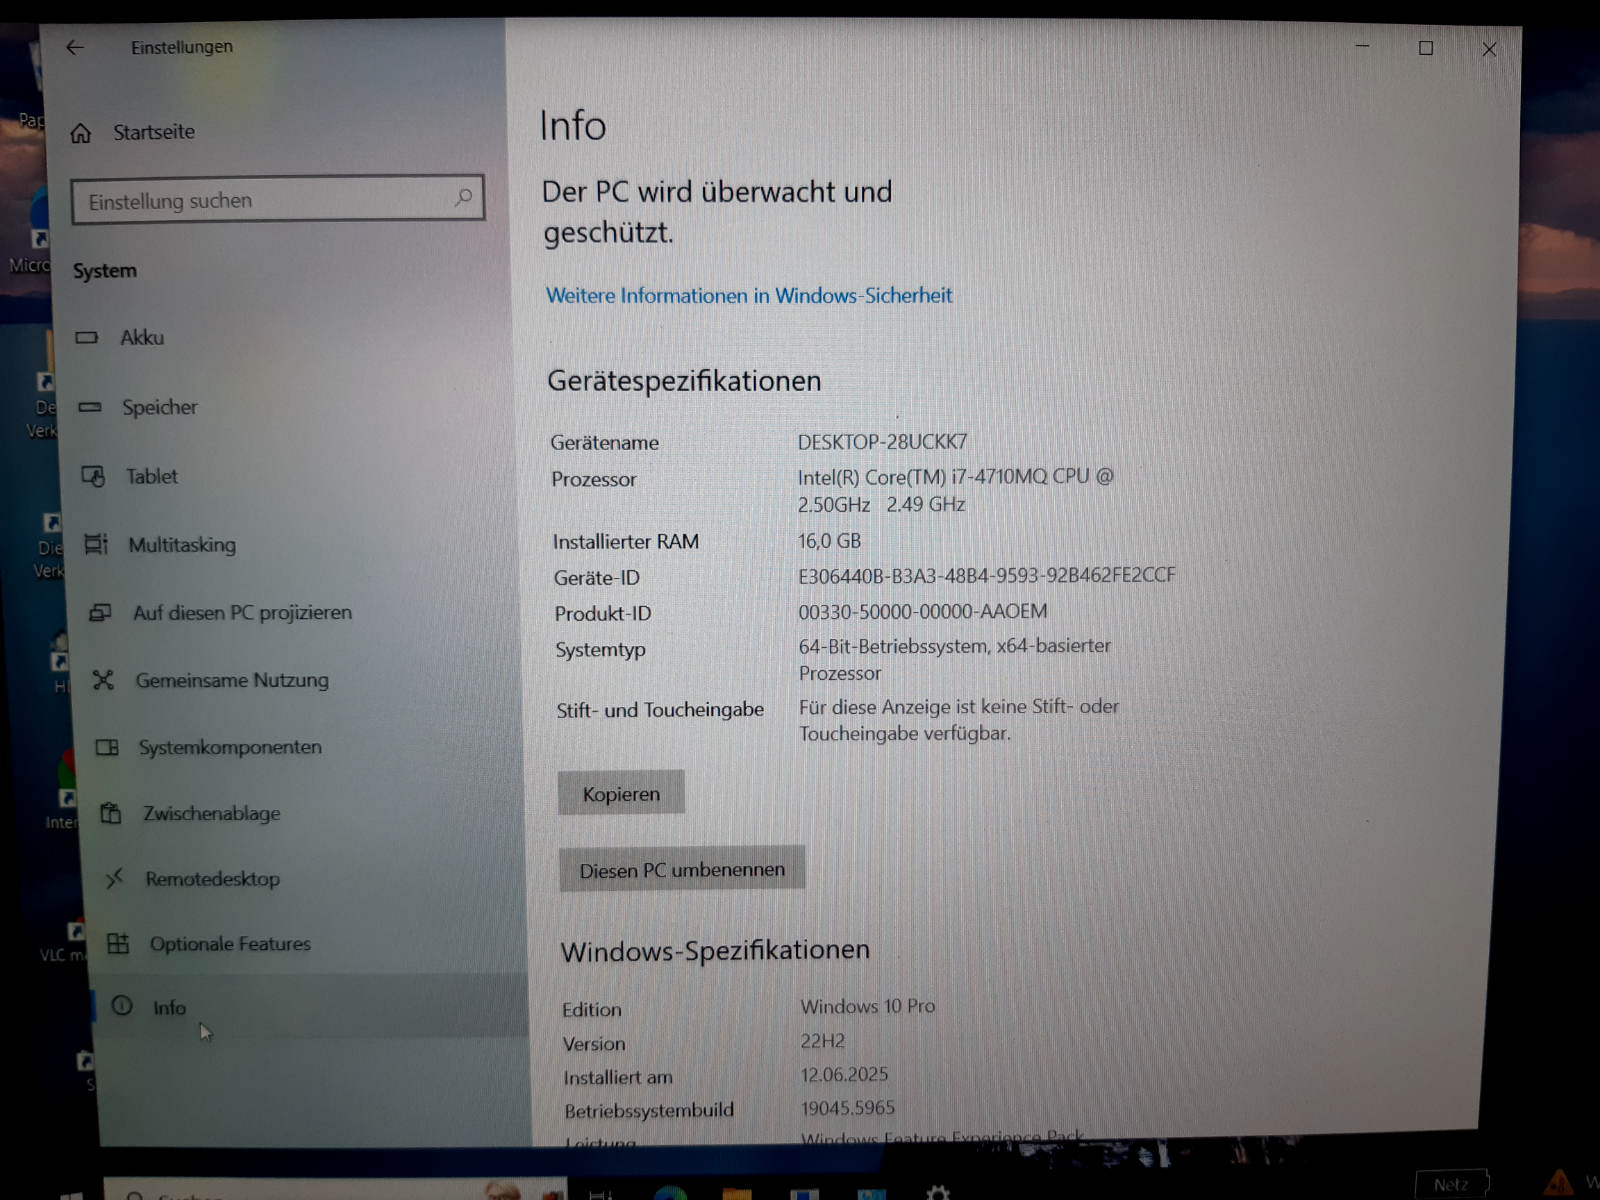Click the '64-Bit-Betriebssystem' system type value
This screenshot has height=1200, width=1600.
pos(955,659)
